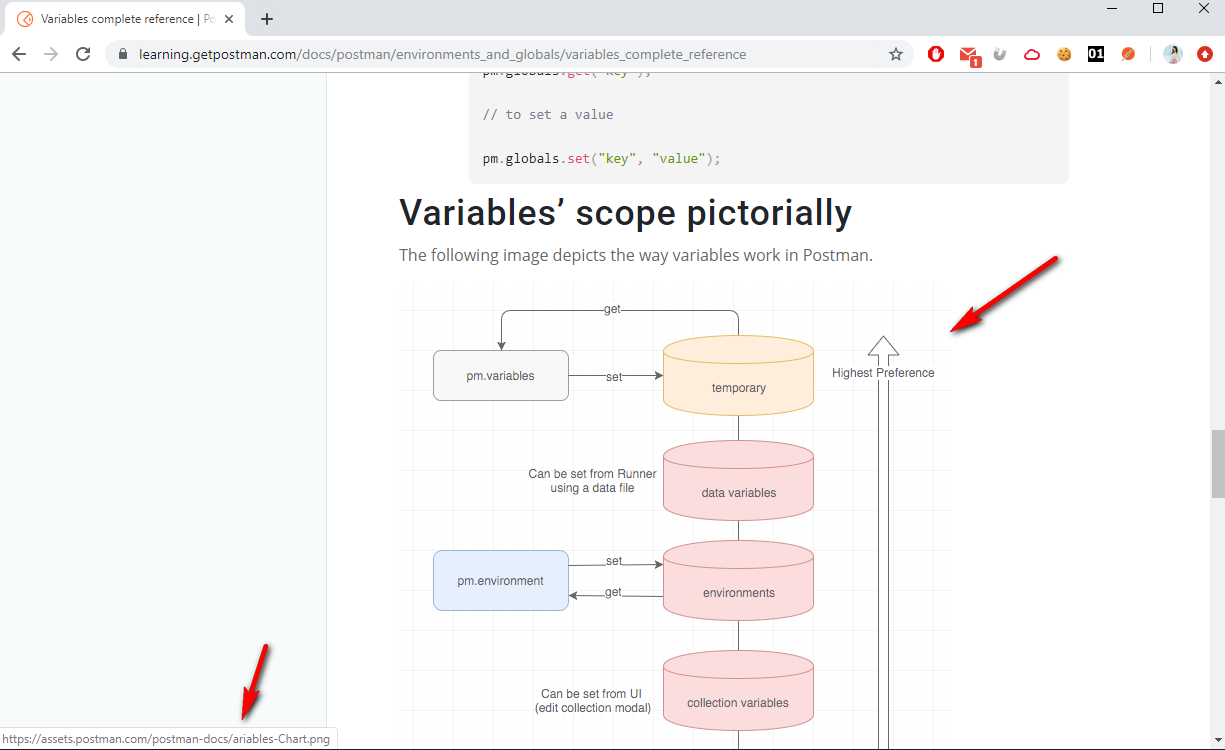1225x750 pixels.
Task: Open the cookie manager extension icon
Action: point(1064,54)
